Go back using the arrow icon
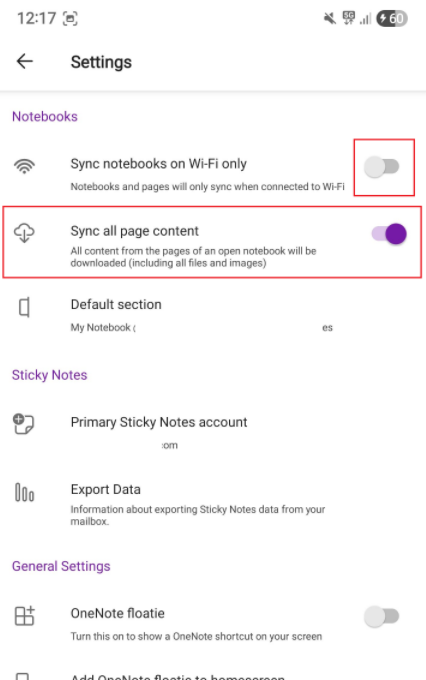Viewport: 426px width, 680px height. point(25,61)
